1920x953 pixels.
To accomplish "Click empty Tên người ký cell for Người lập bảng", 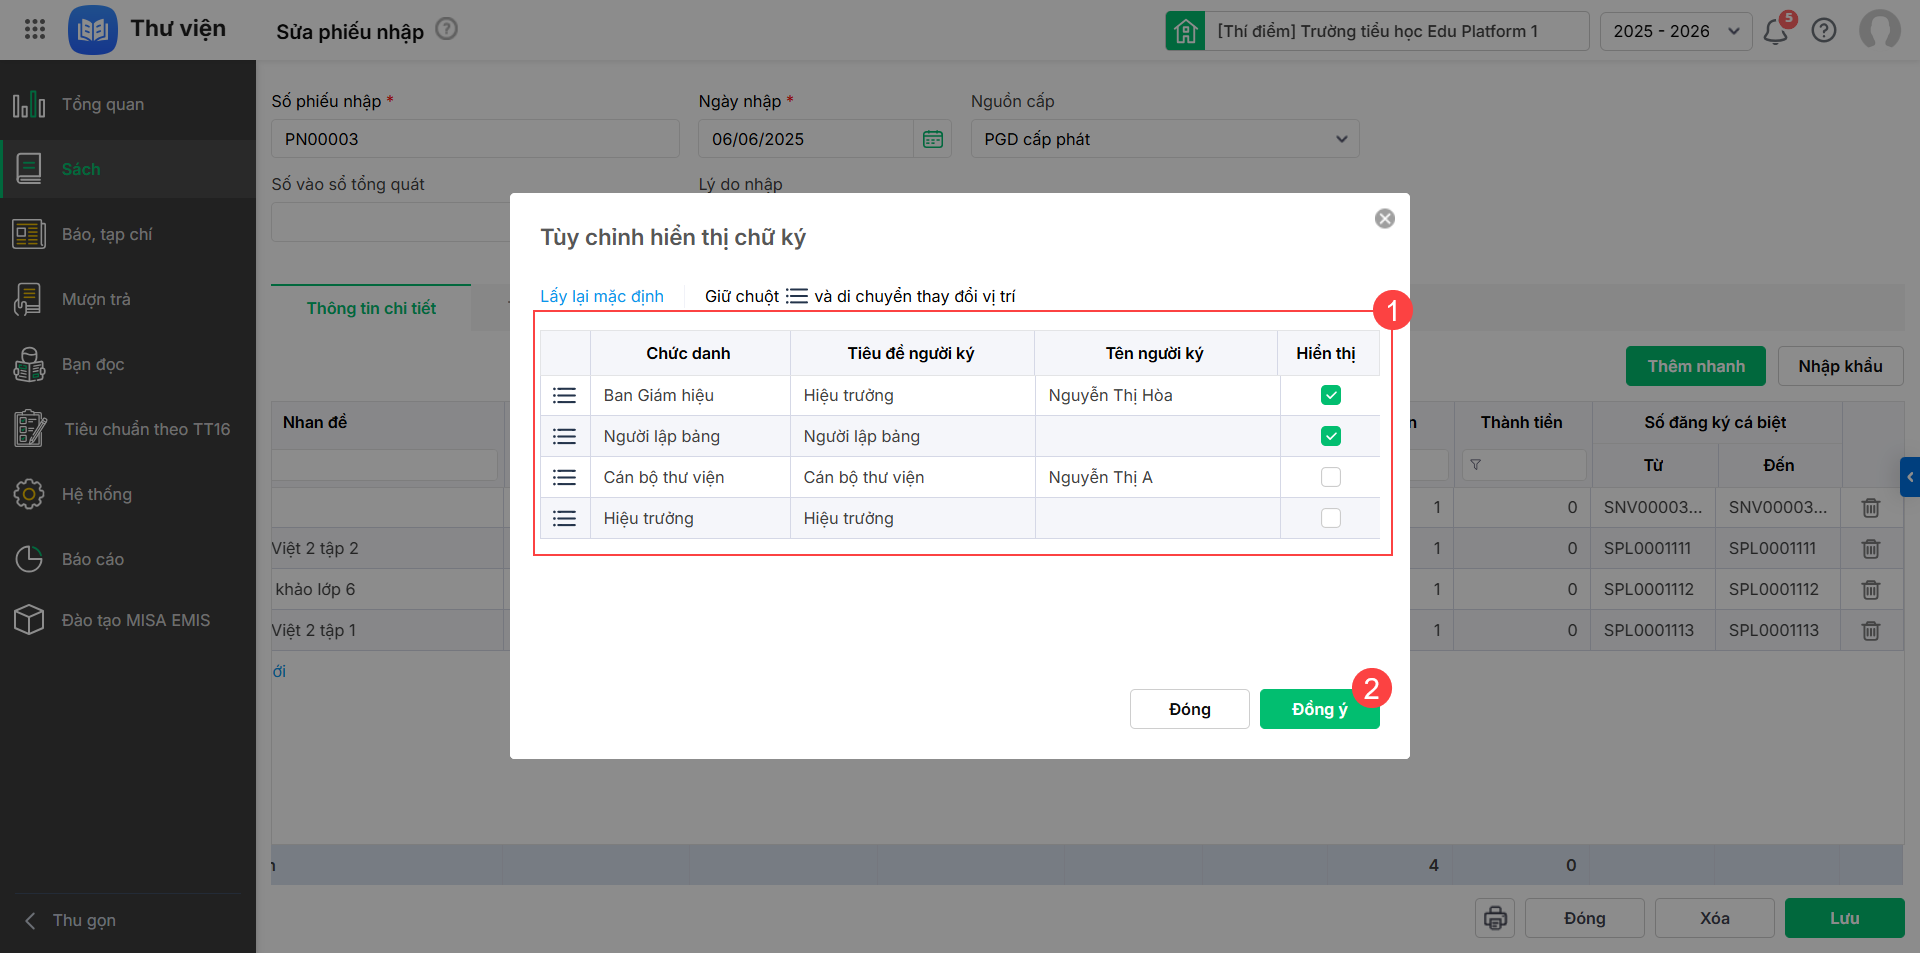I will point(1157,436).
